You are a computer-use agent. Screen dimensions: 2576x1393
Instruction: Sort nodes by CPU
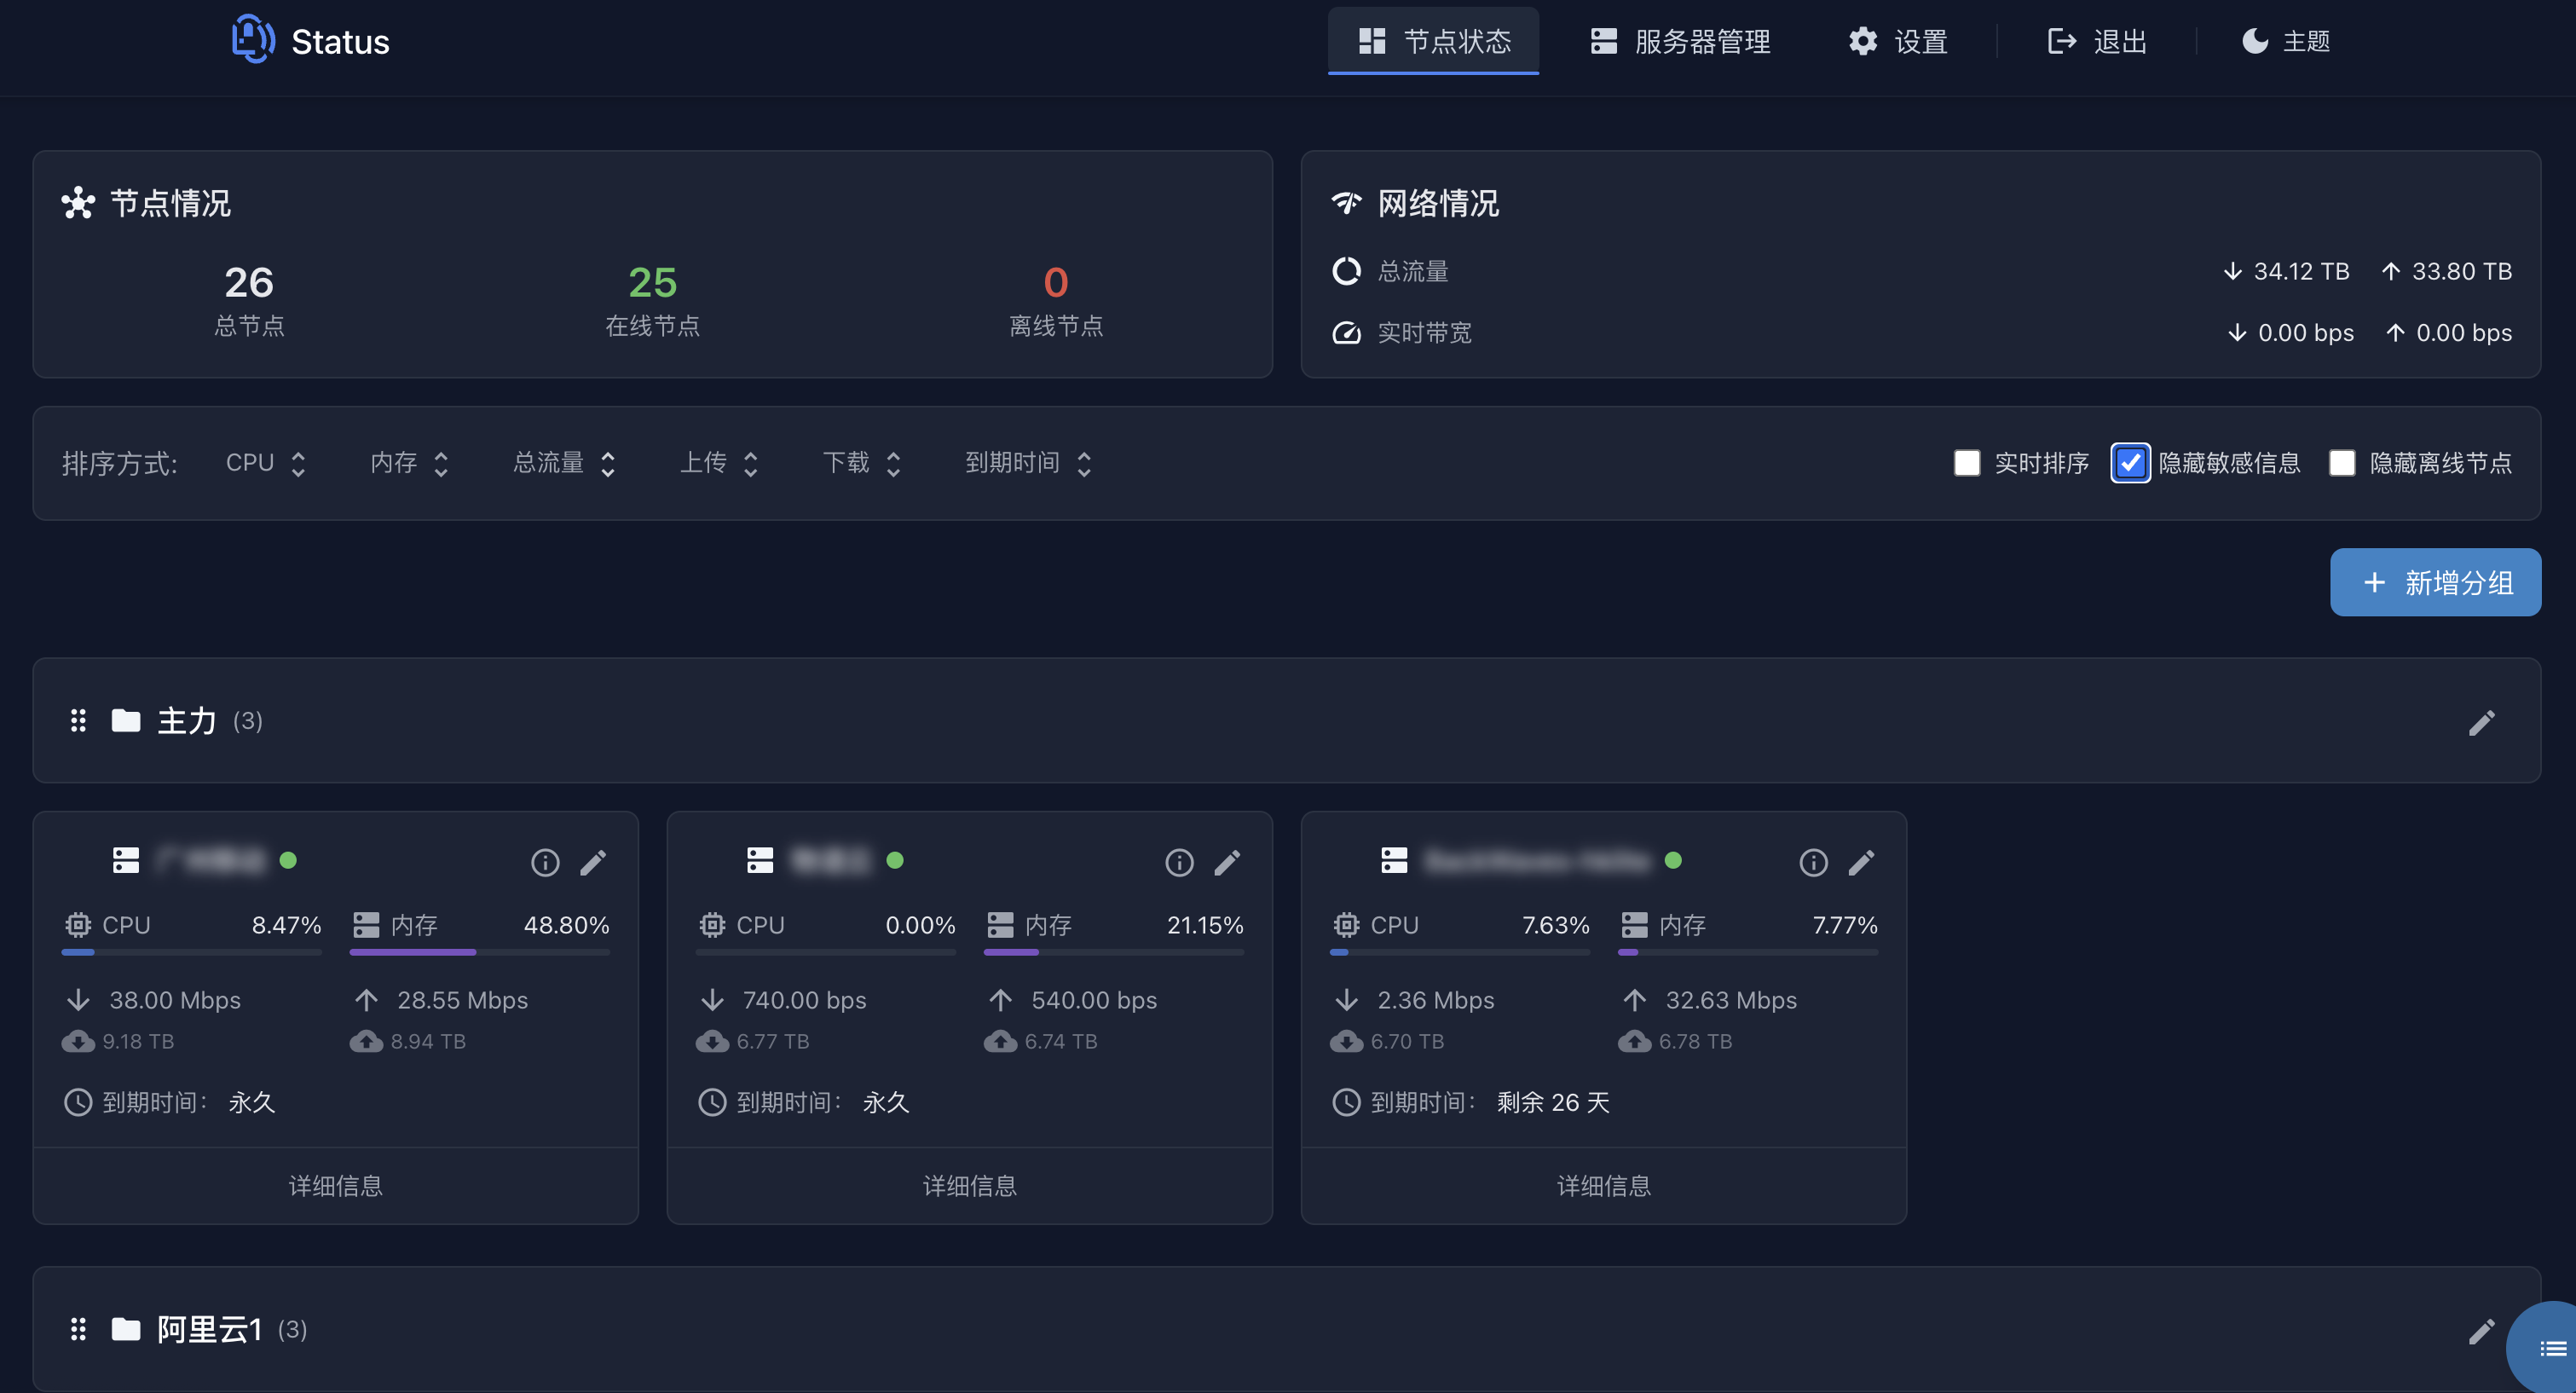[266, 463]
